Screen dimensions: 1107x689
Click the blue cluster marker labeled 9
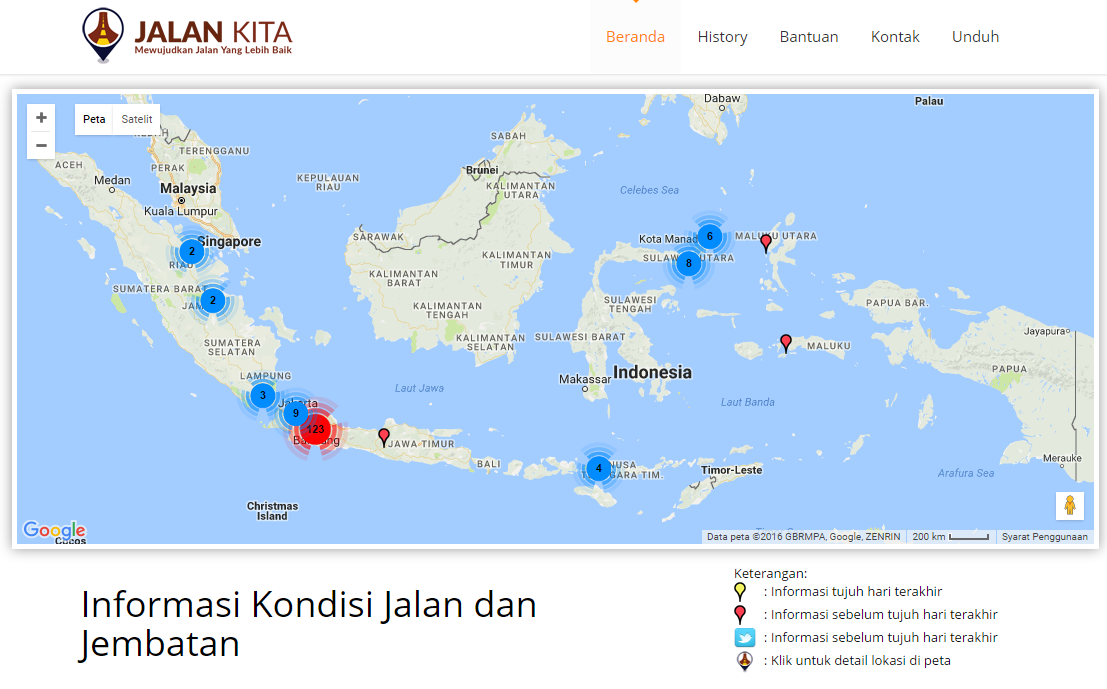tap(295, 413)
